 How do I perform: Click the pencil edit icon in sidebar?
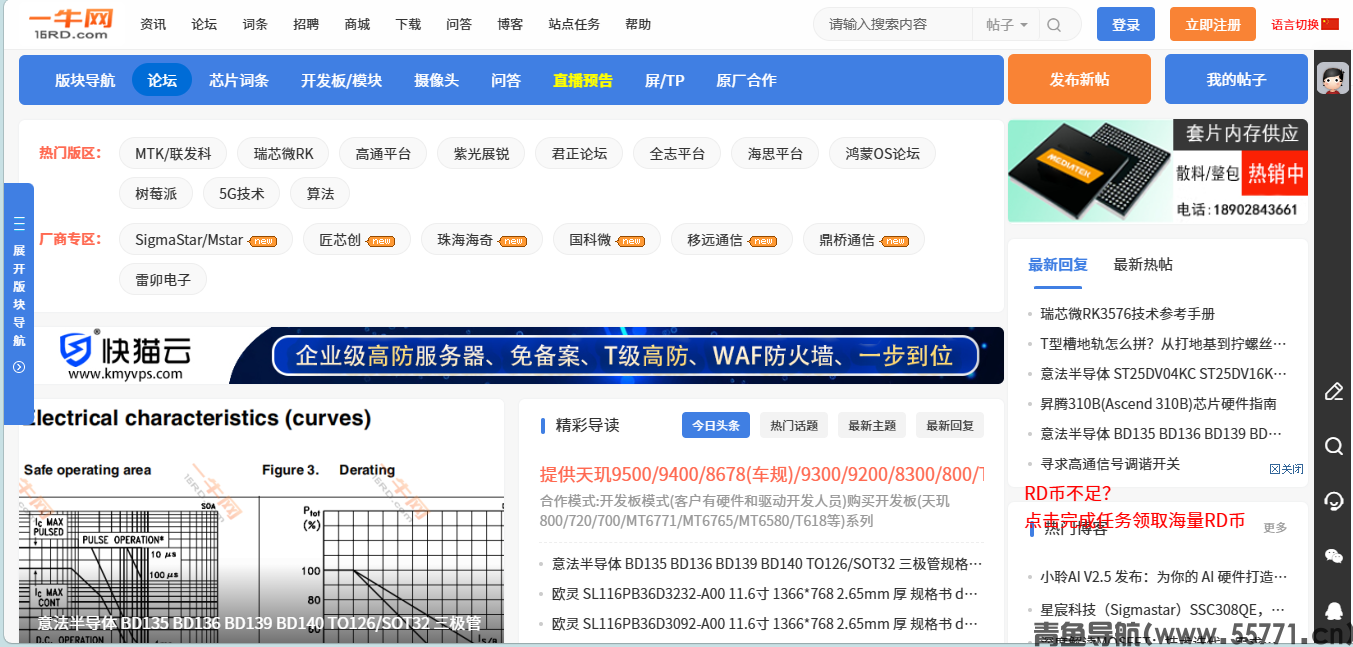tap(1333, 391)
